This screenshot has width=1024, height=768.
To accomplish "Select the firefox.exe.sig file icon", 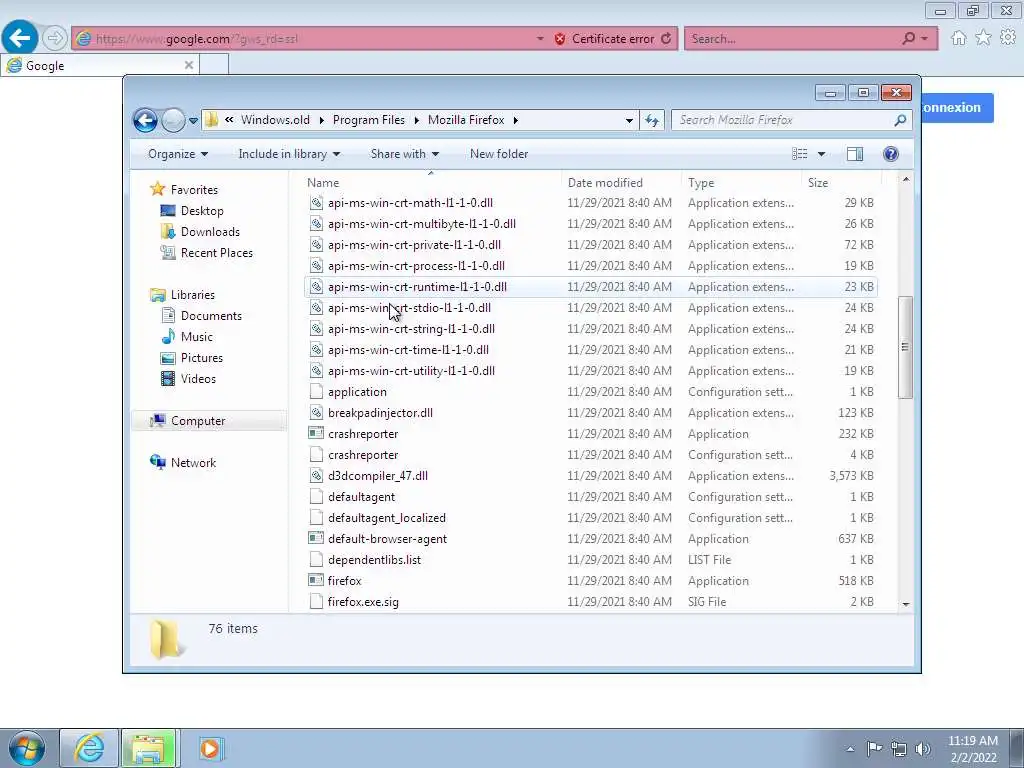I will point(316,601).
